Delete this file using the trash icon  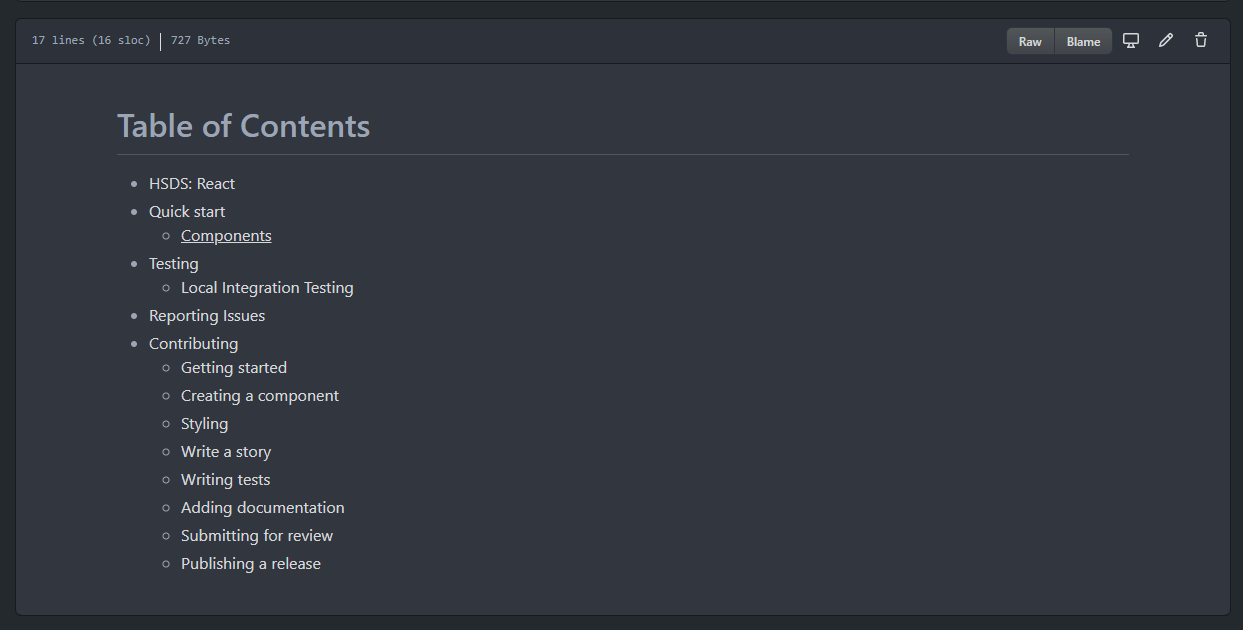[1200, 40]
